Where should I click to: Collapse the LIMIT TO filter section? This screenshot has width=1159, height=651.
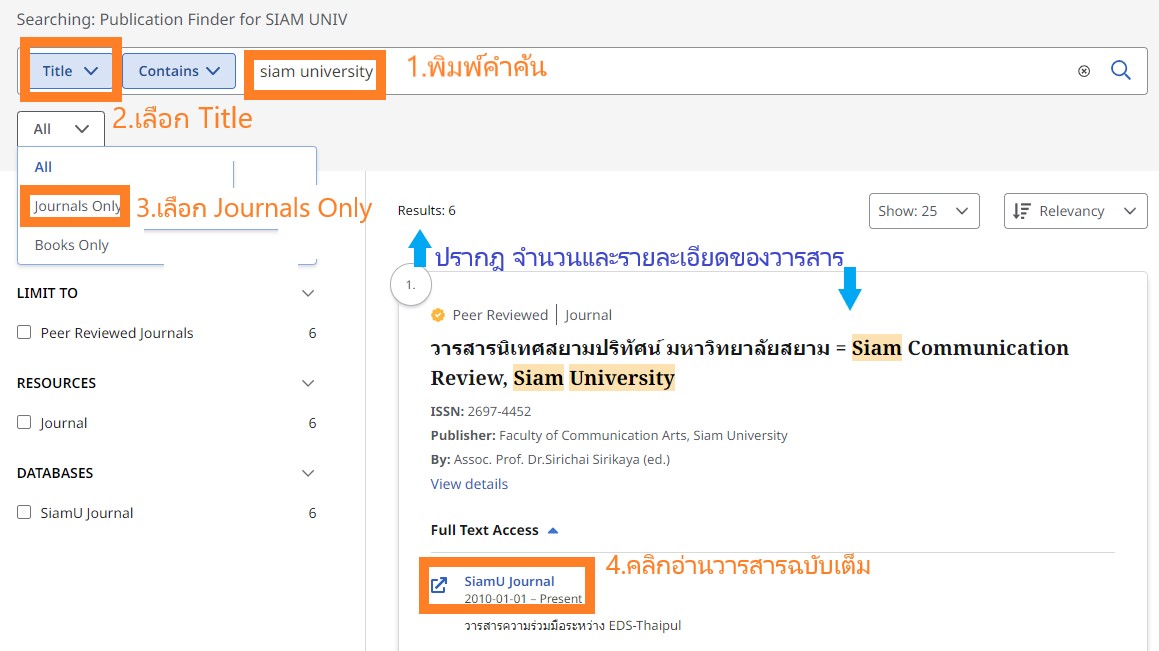coord(308,293)
